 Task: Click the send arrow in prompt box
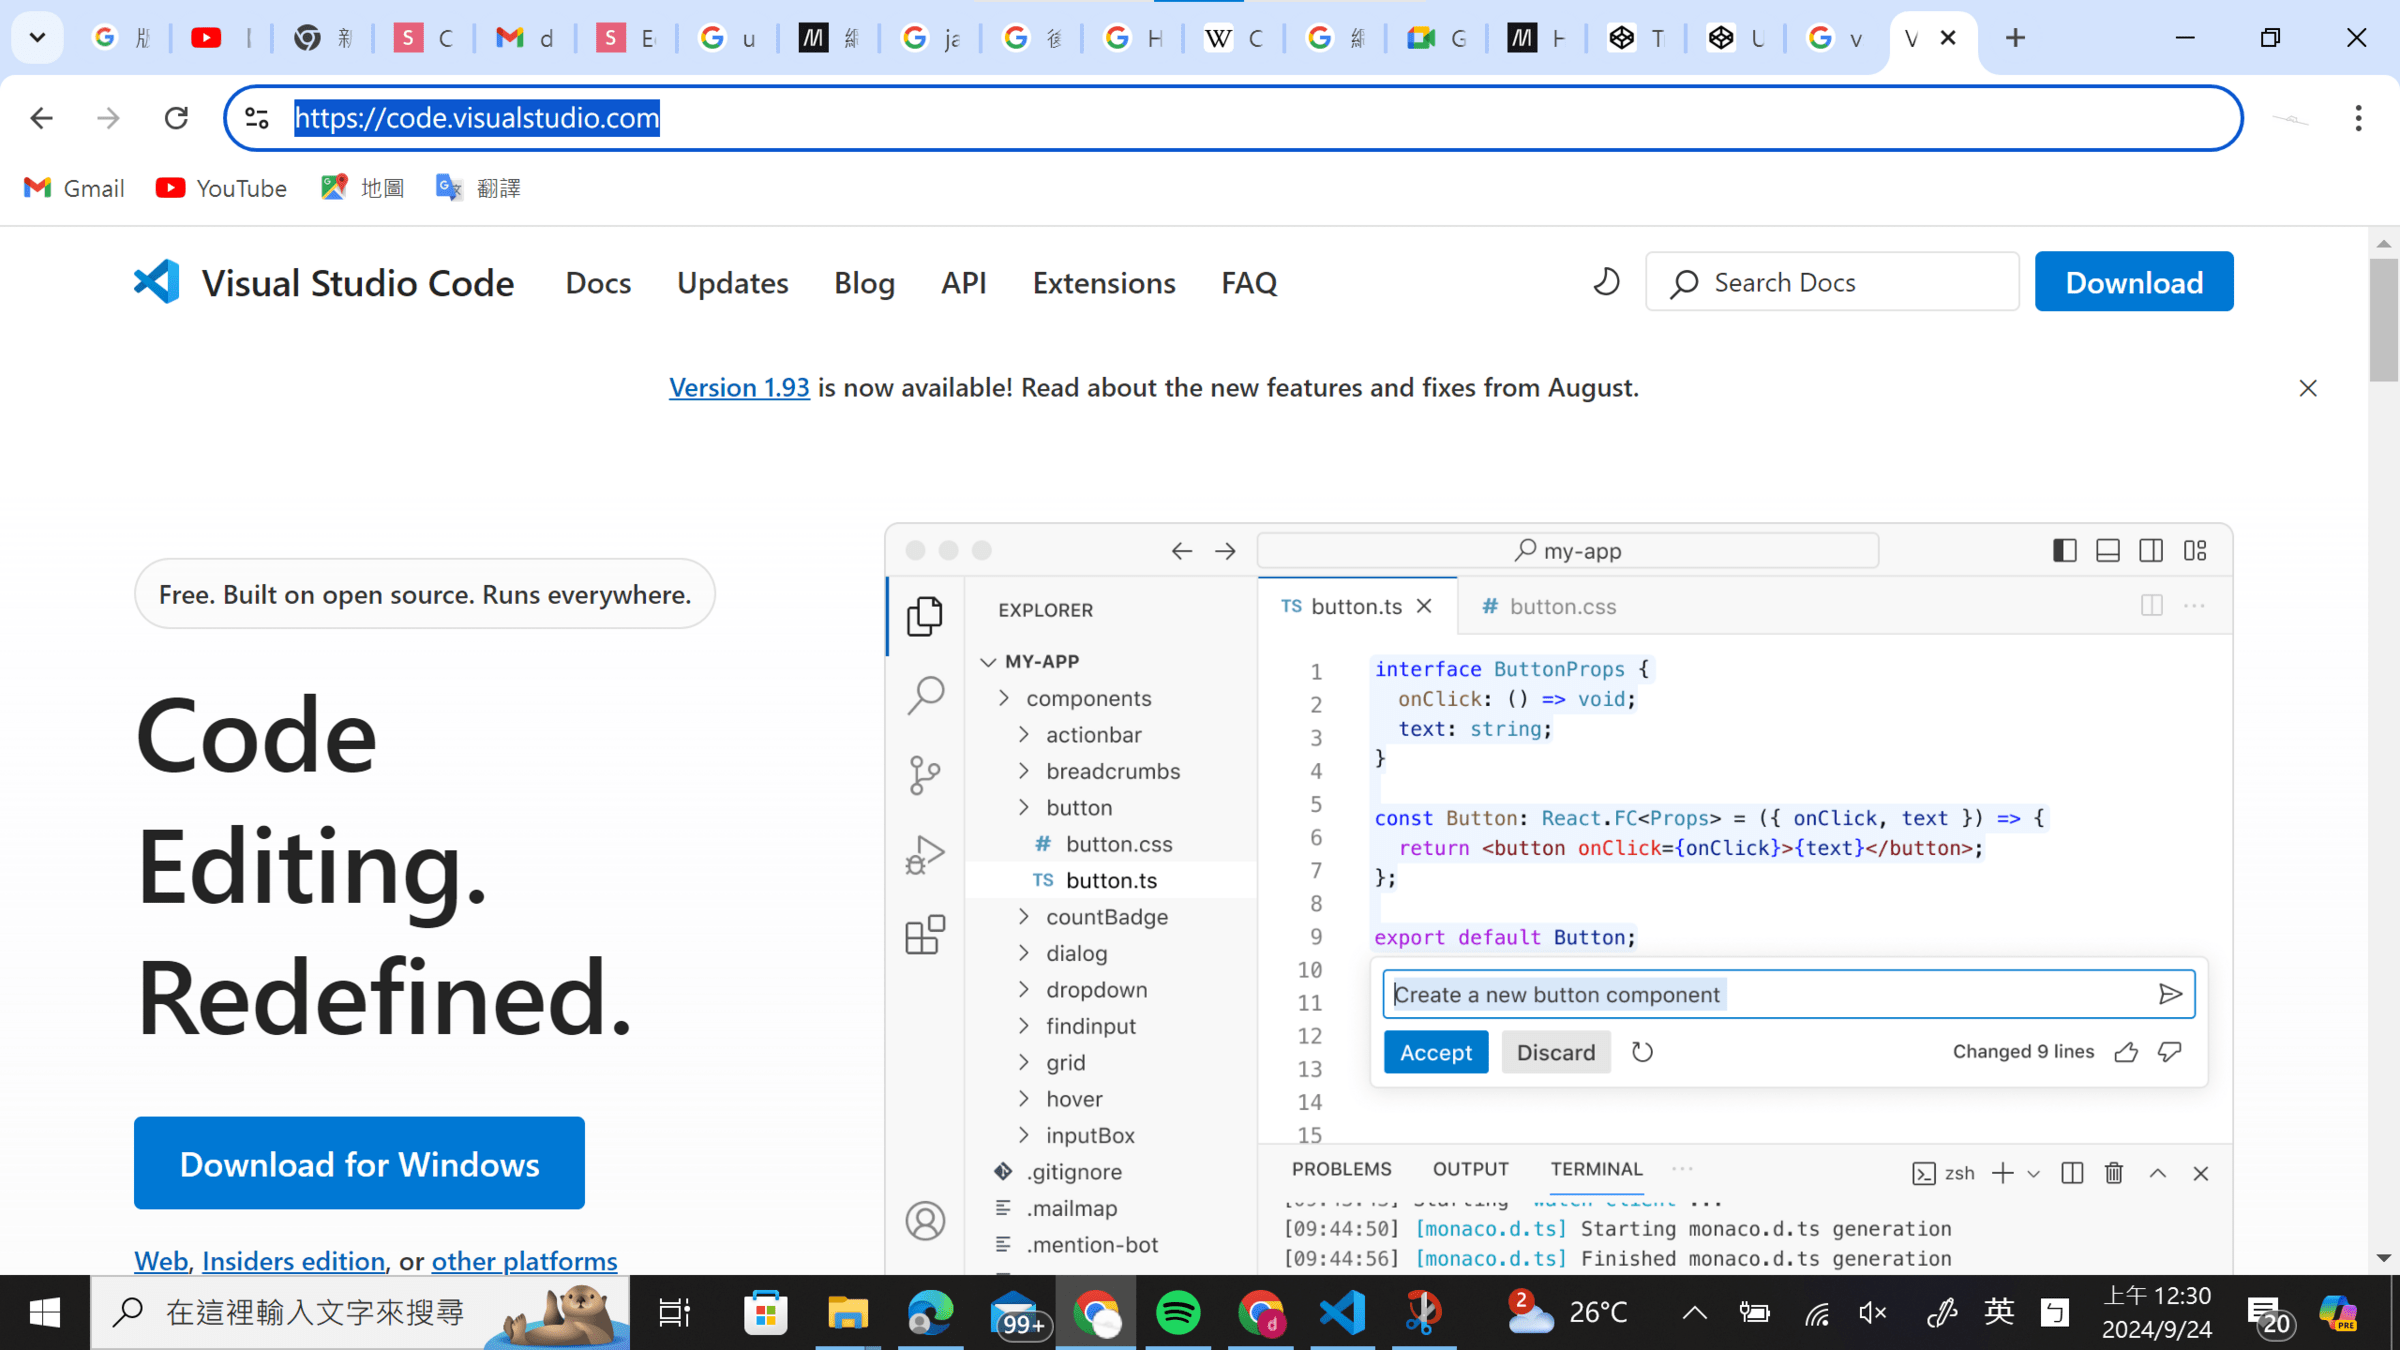coord(2169,994)
